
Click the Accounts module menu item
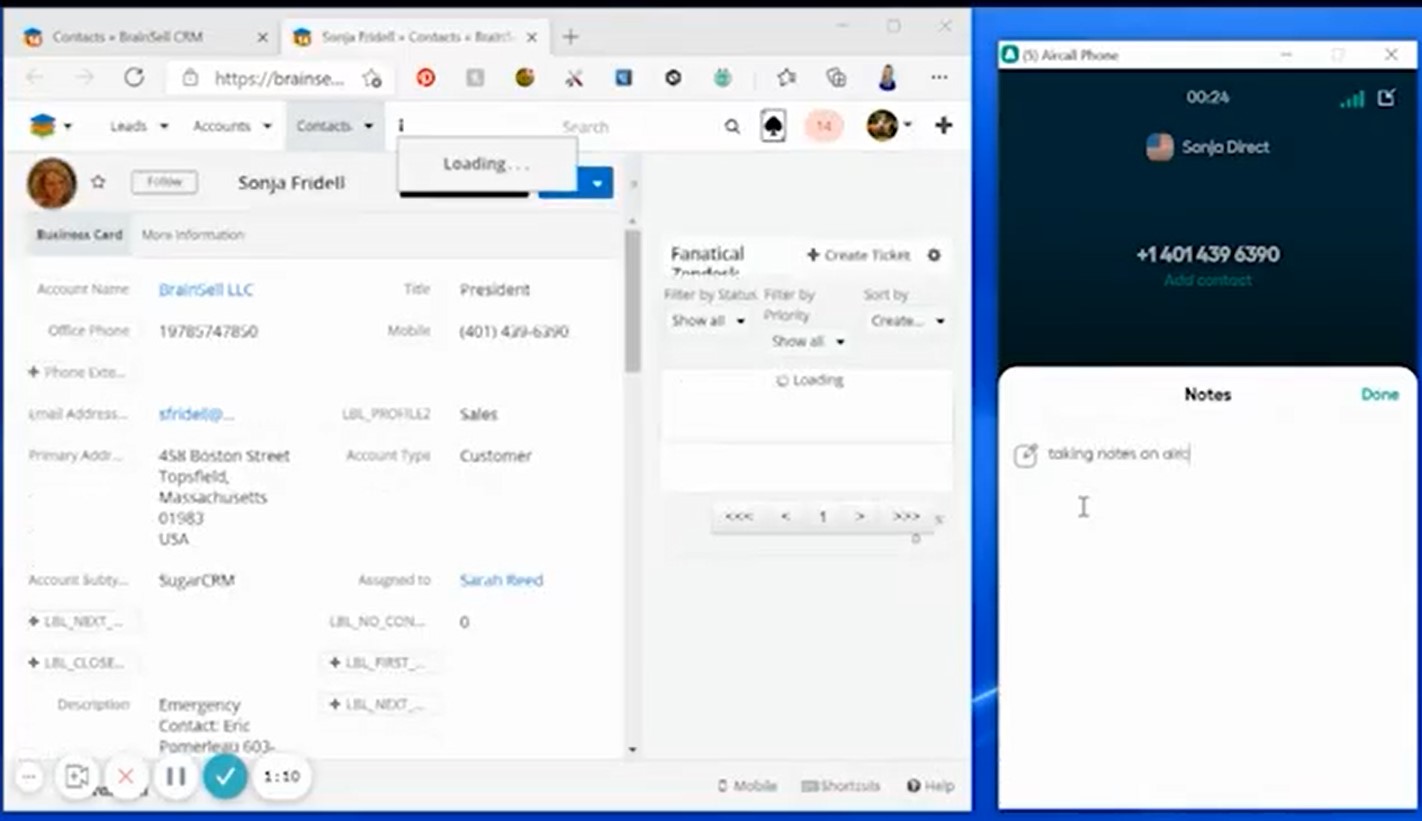coord(222,126)
